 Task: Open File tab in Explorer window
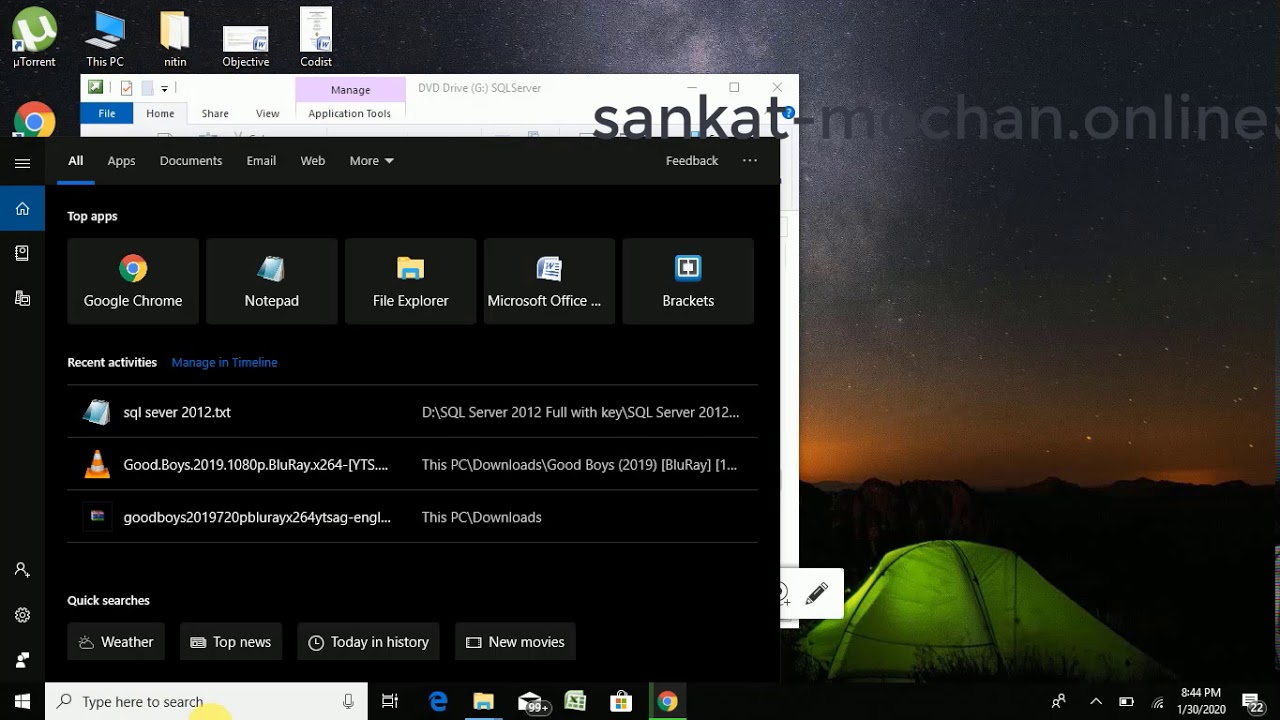click(x=107, y=114)
